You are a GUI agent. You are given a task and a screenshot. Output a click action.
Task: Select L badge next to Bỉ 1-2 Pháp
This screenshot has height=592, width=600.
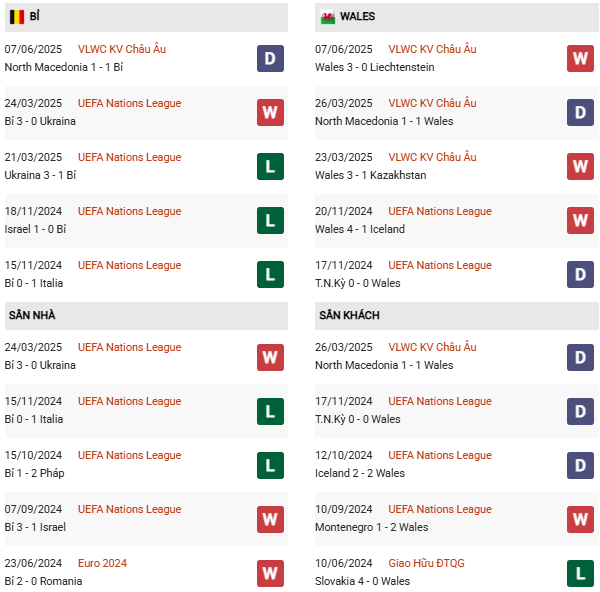tap(270, 464)
